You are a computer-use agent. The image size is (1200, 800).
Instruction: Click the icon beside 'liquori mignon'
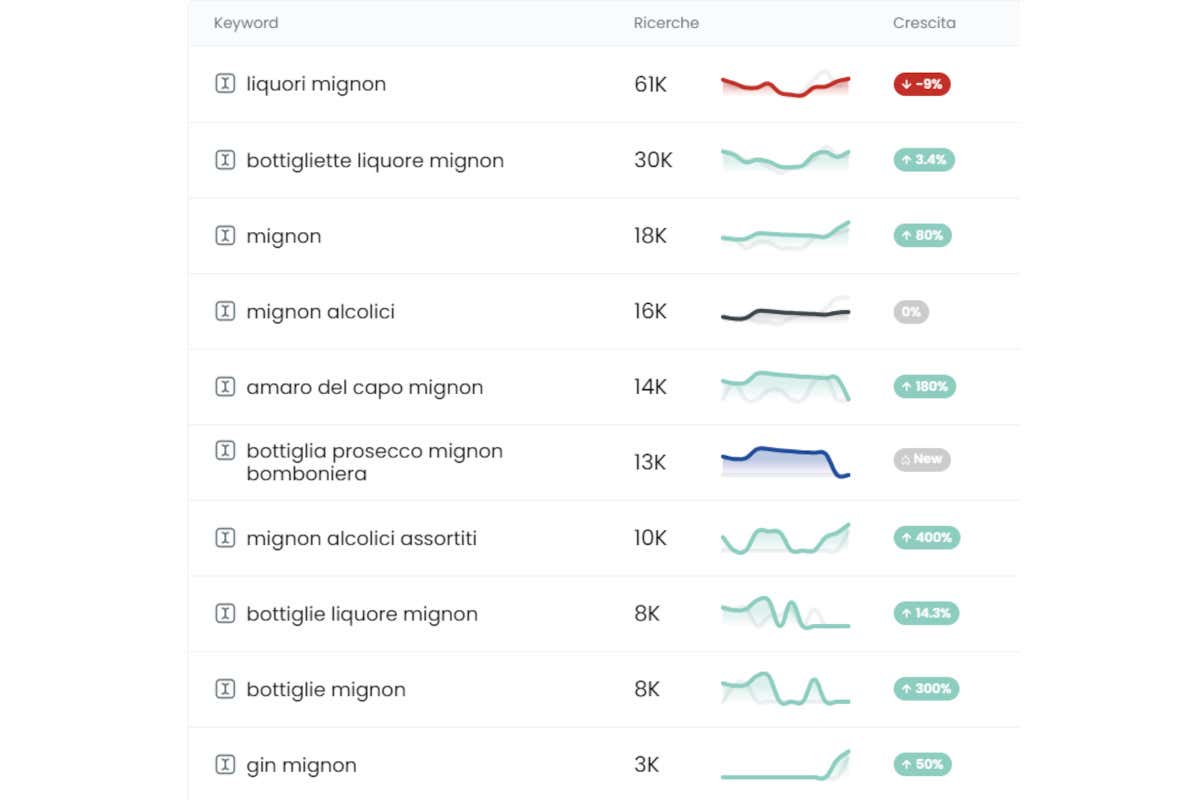(x=225, y=84)
